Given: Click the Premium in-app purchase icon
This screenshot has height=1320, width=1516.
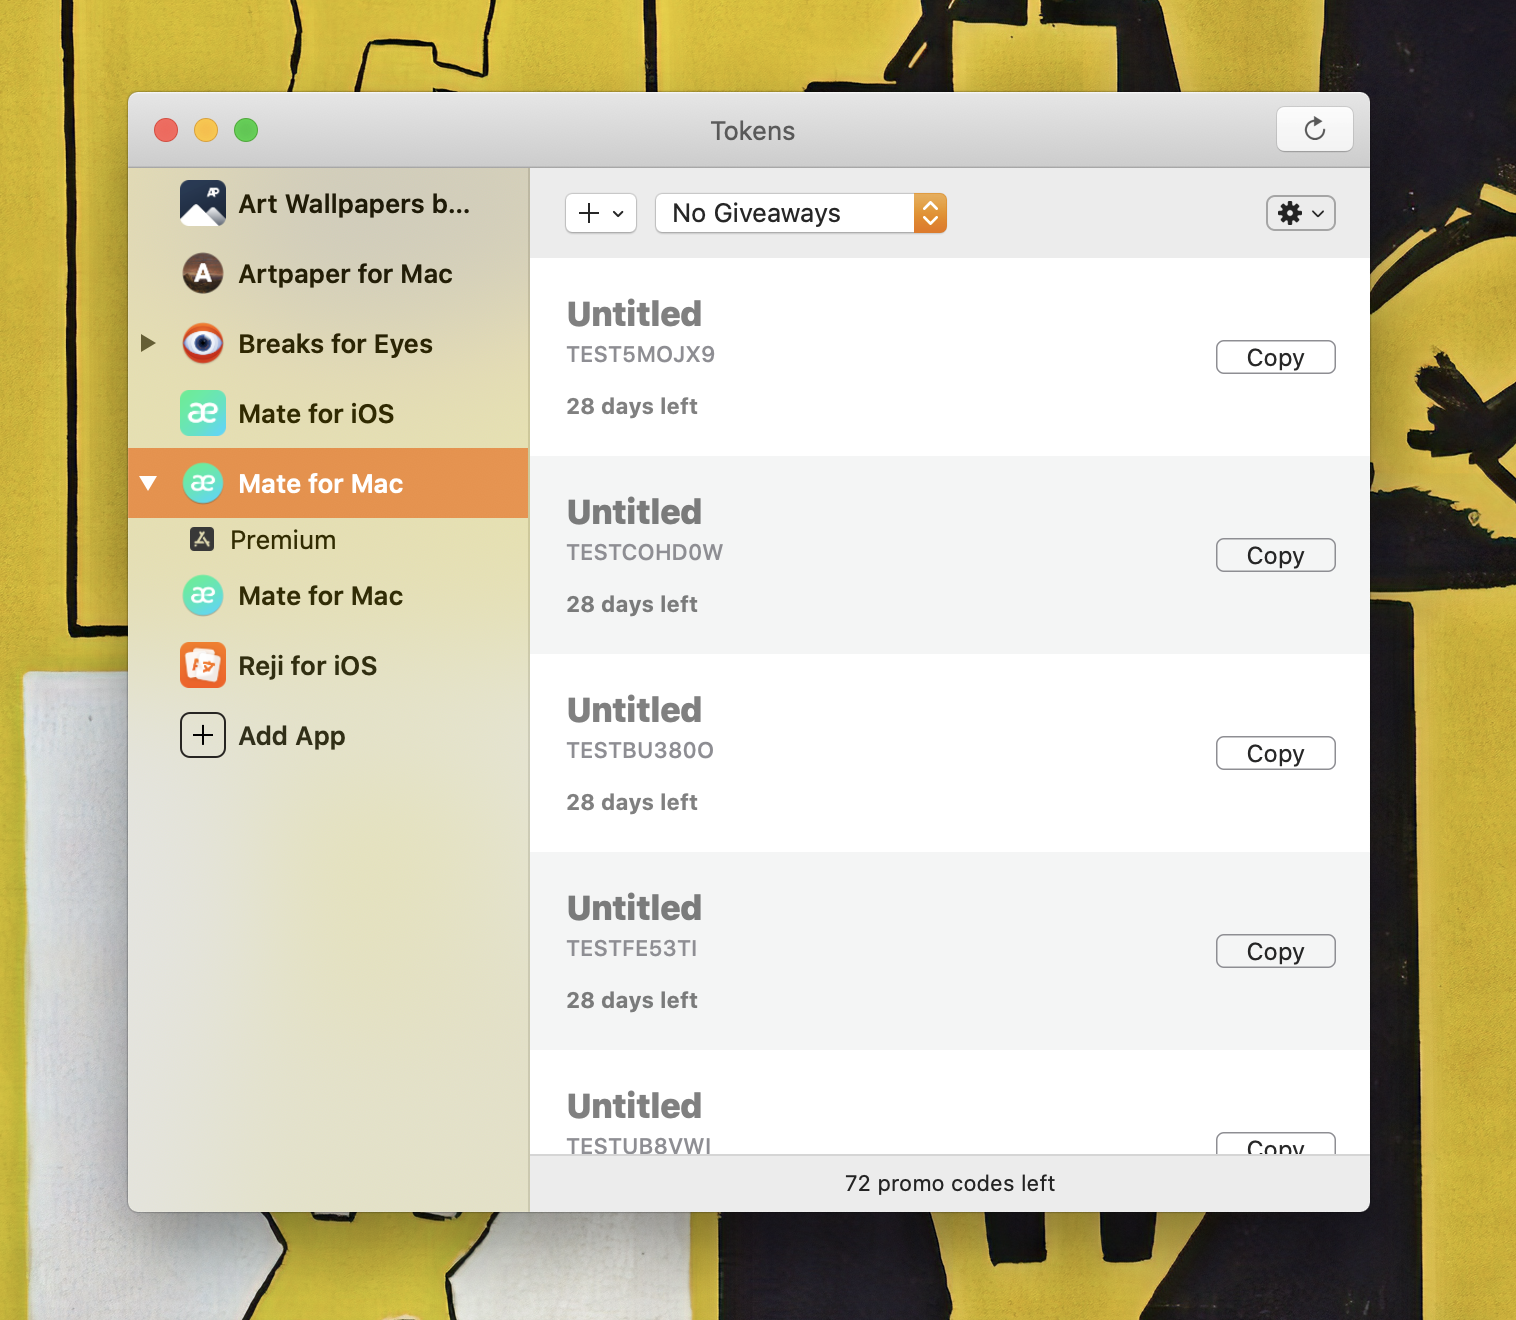Looking at the screenshot, I should tap(202, 540).
